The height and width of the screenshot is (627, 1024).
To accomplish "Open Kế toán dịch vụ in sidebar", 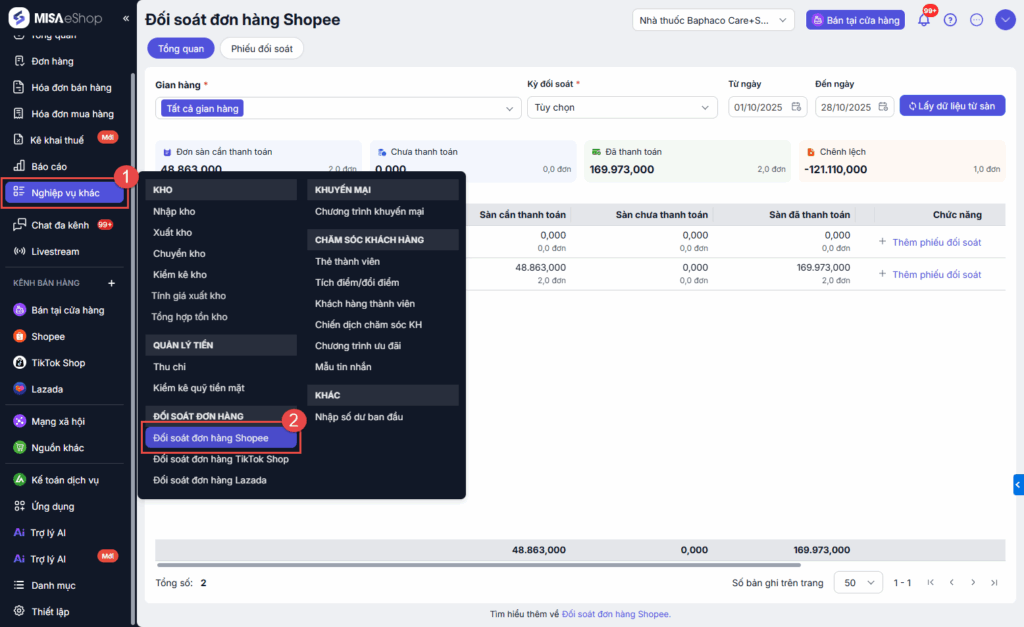I will point(65,480).
